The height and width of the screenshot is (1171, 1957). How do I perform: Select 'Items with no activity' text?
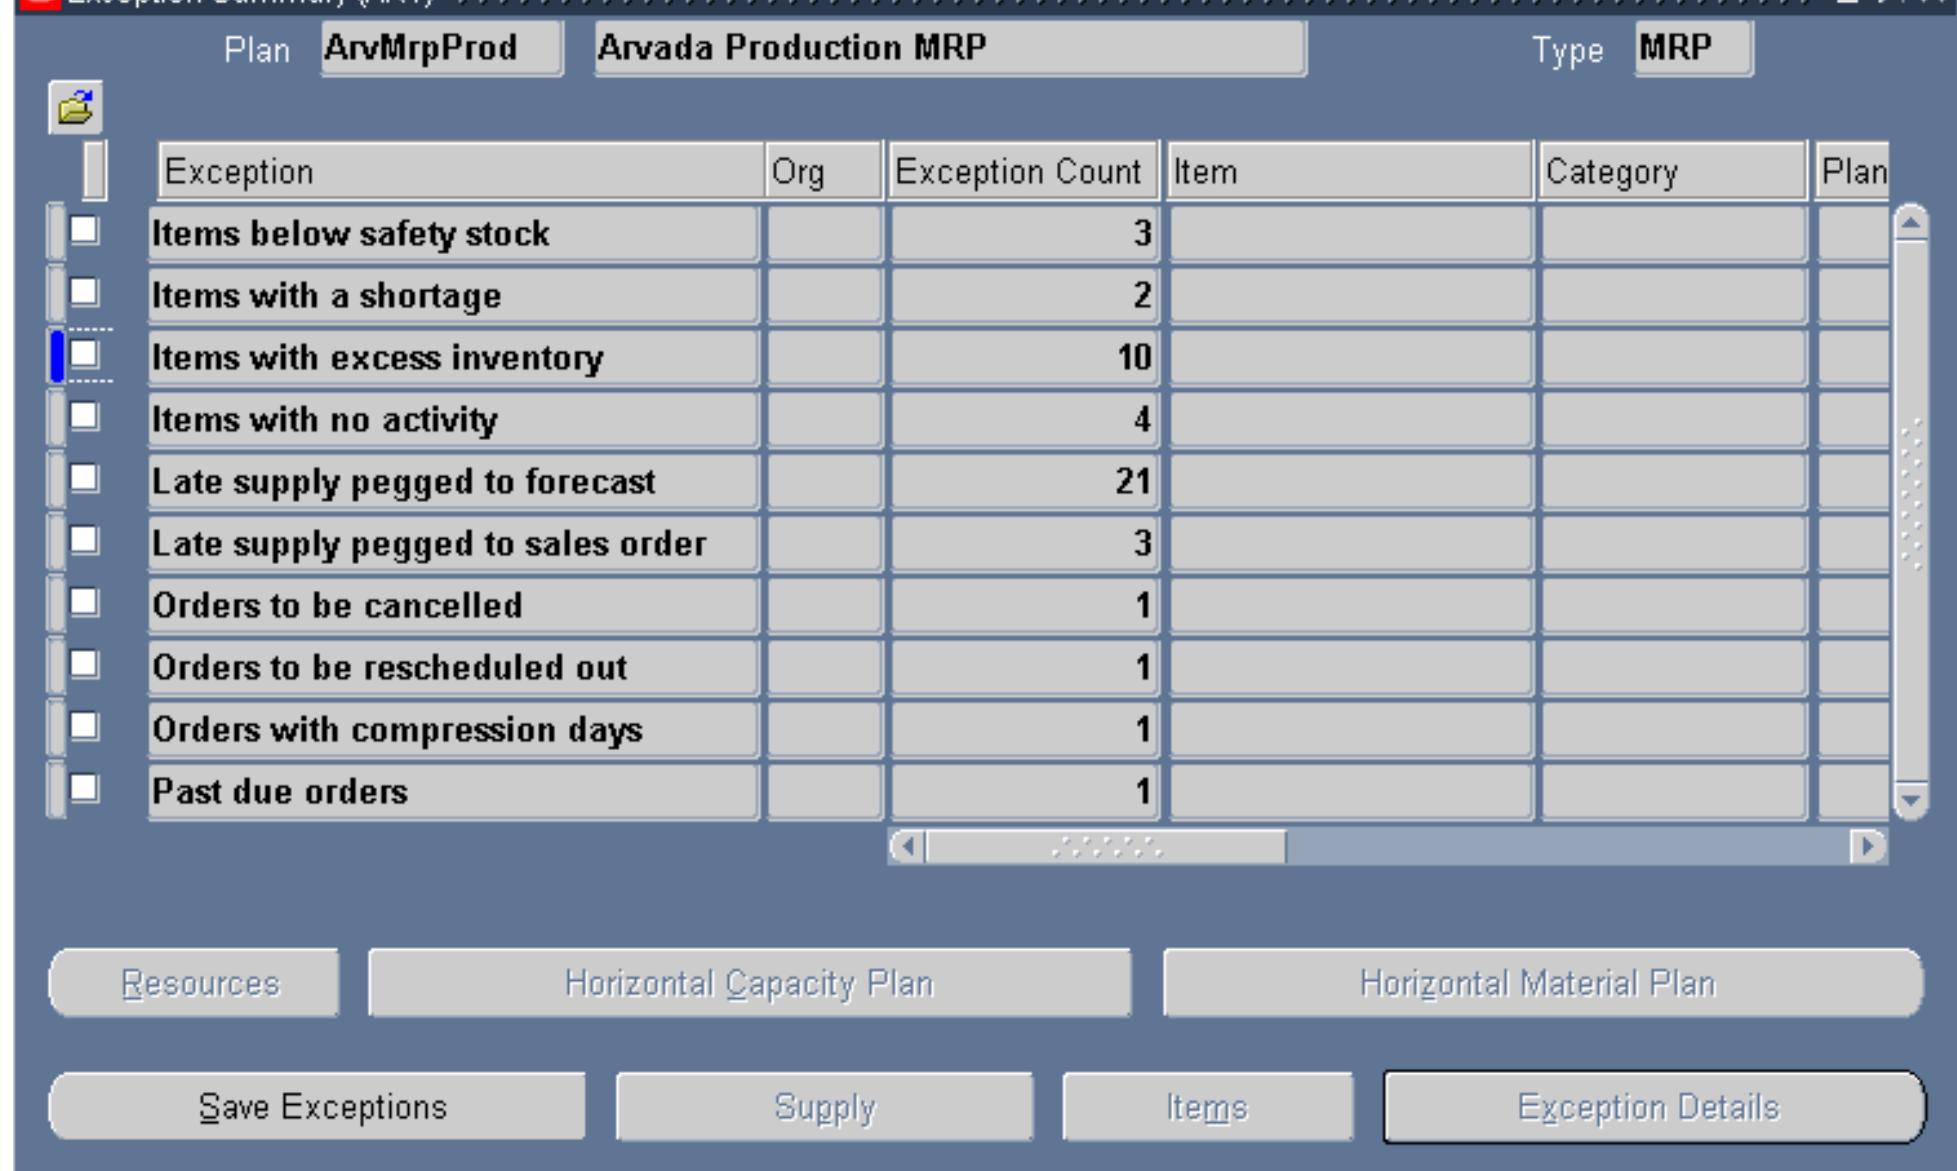point(324,420)
